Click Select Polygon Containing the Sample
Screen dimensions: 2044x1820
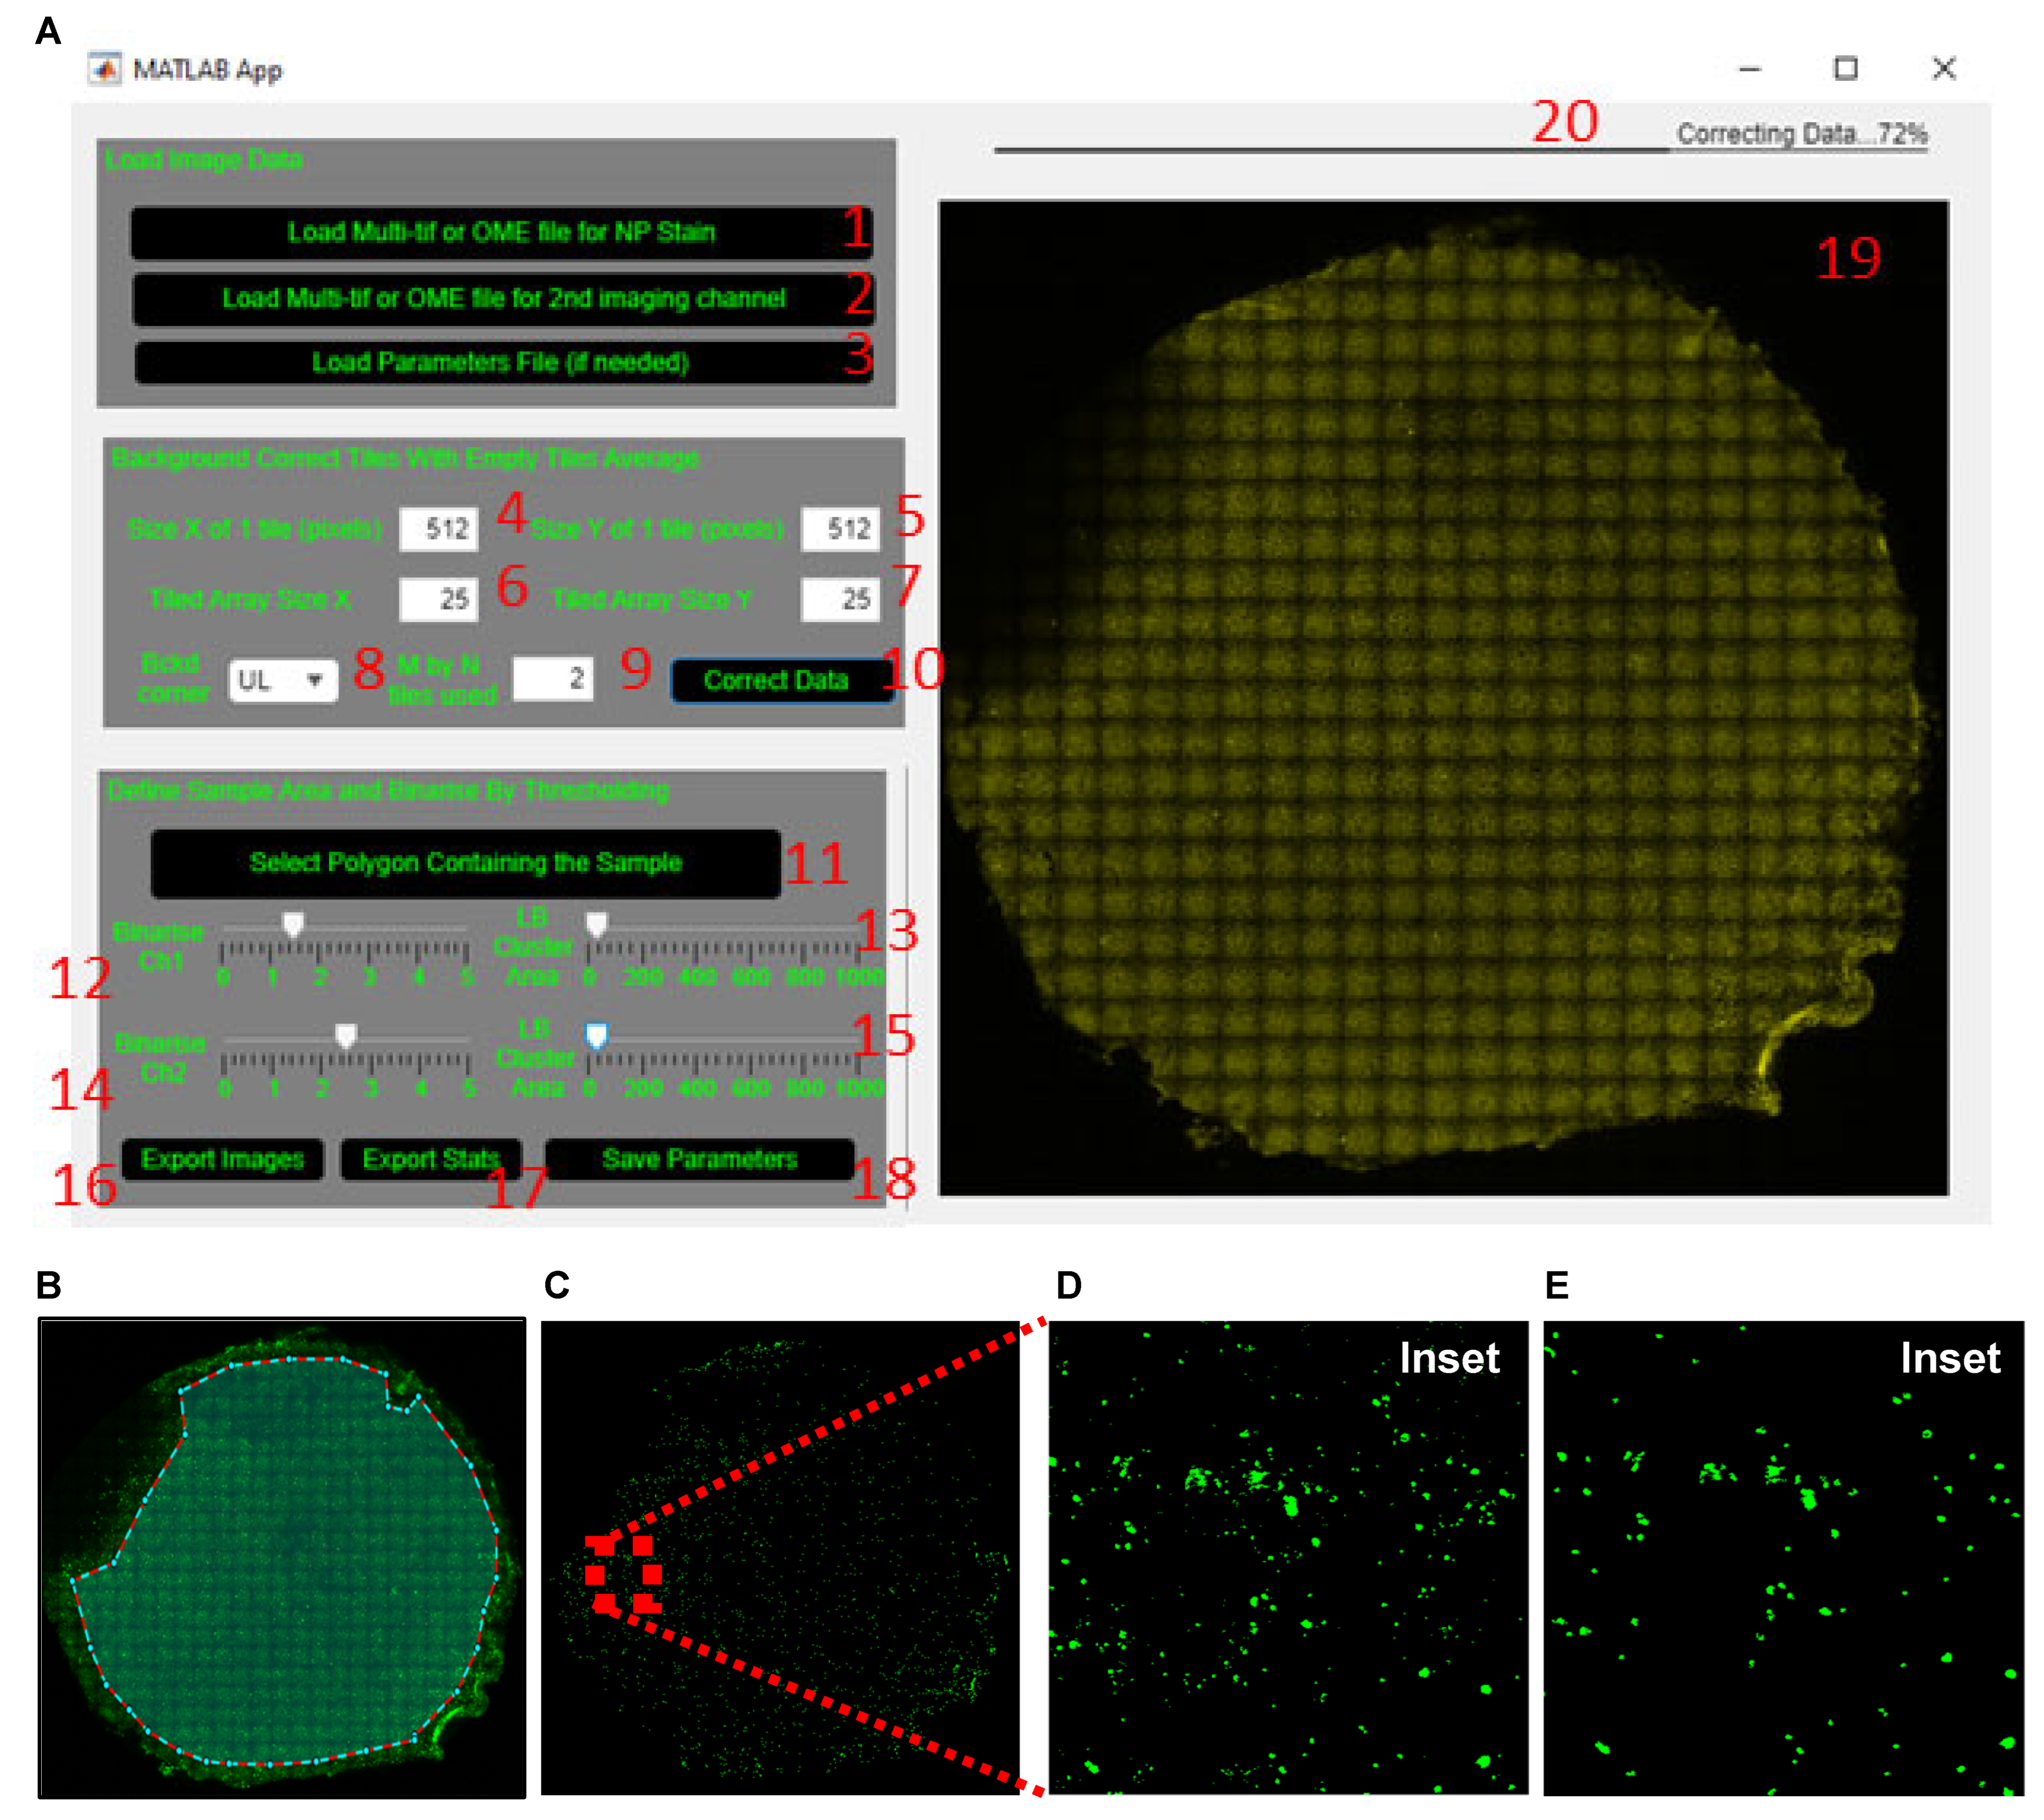point(465,862)
